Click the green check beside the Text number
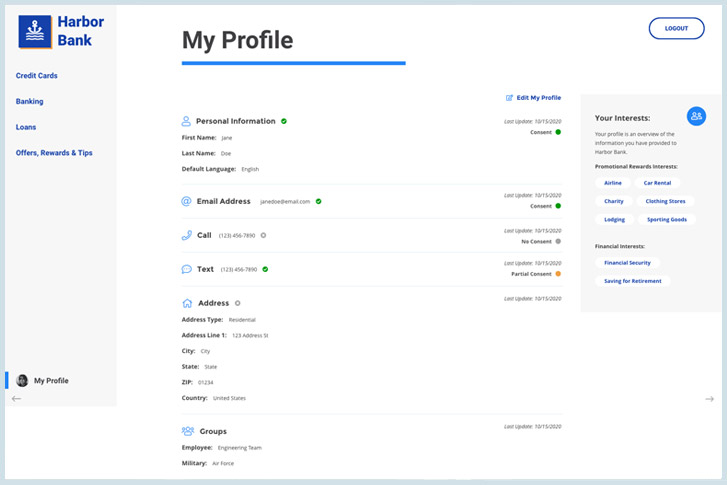Image resolution: width=727 pixels, height=485 pixels. [265, 269]
